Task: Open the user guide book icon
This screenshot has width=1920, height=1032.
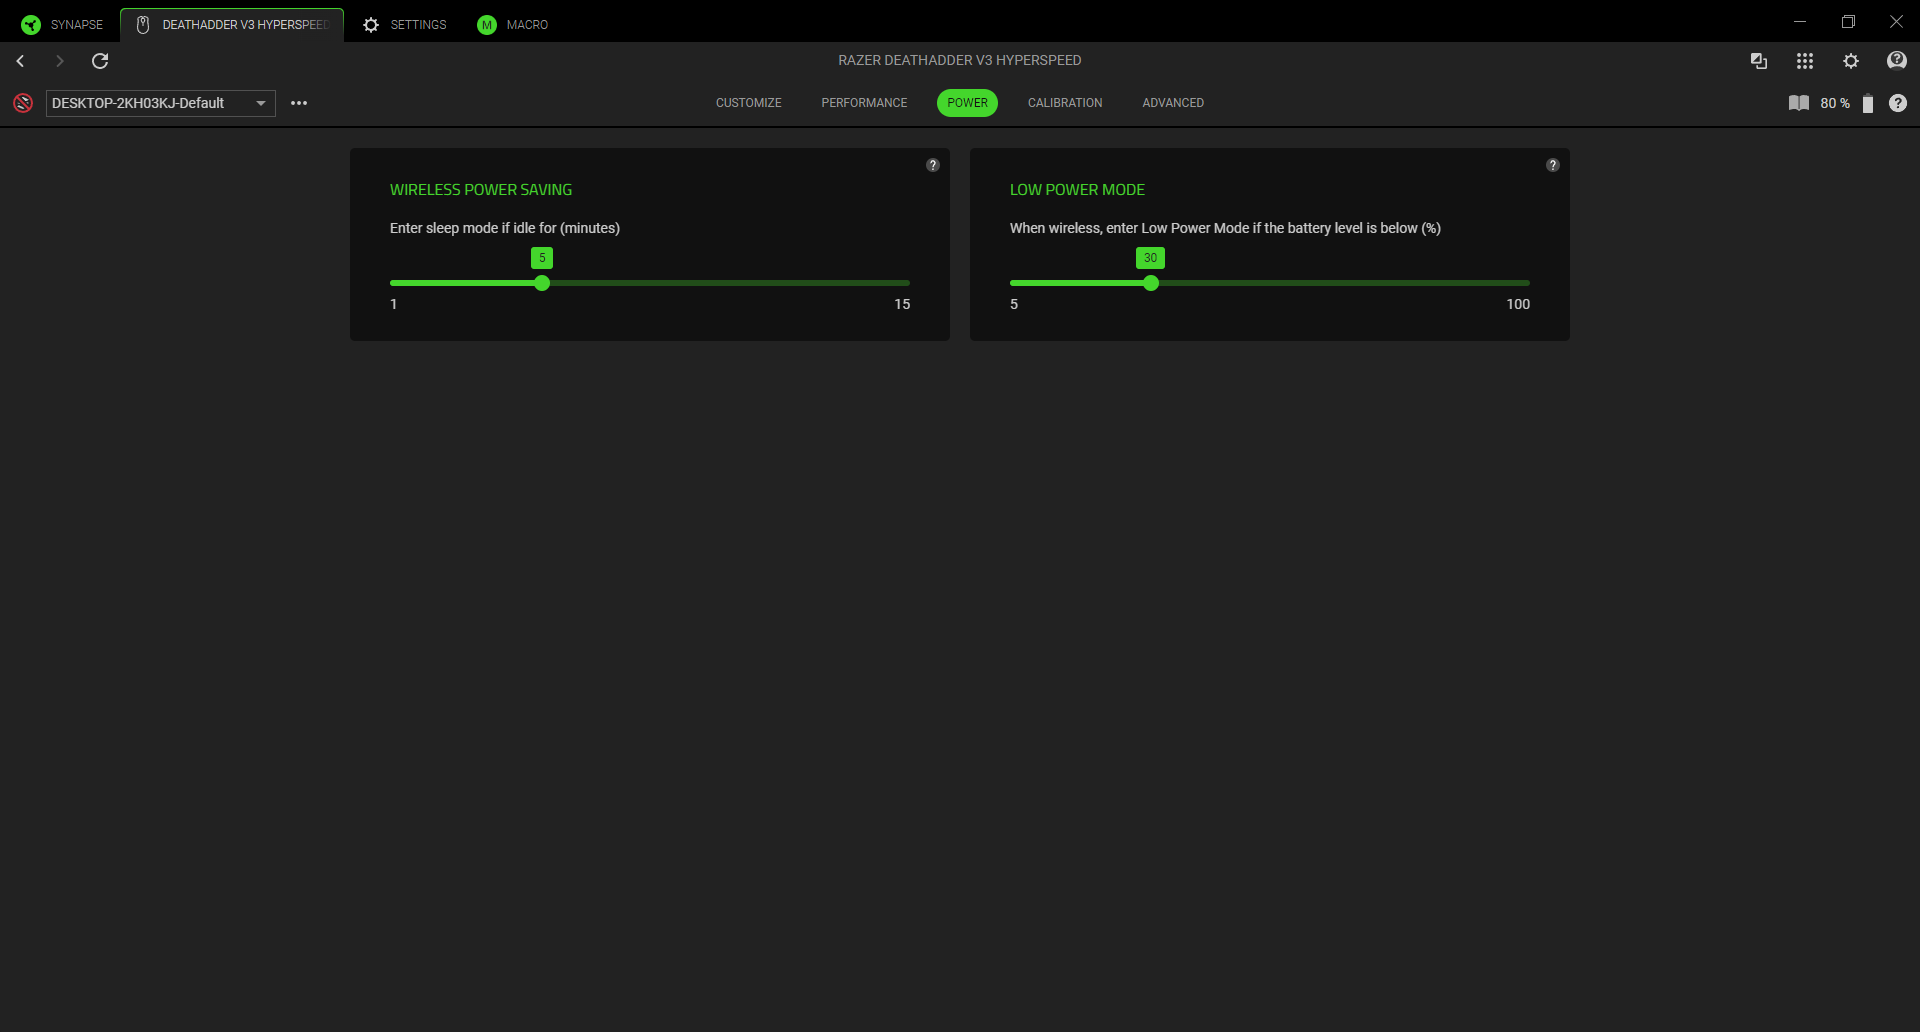Action: point(1799,103)
